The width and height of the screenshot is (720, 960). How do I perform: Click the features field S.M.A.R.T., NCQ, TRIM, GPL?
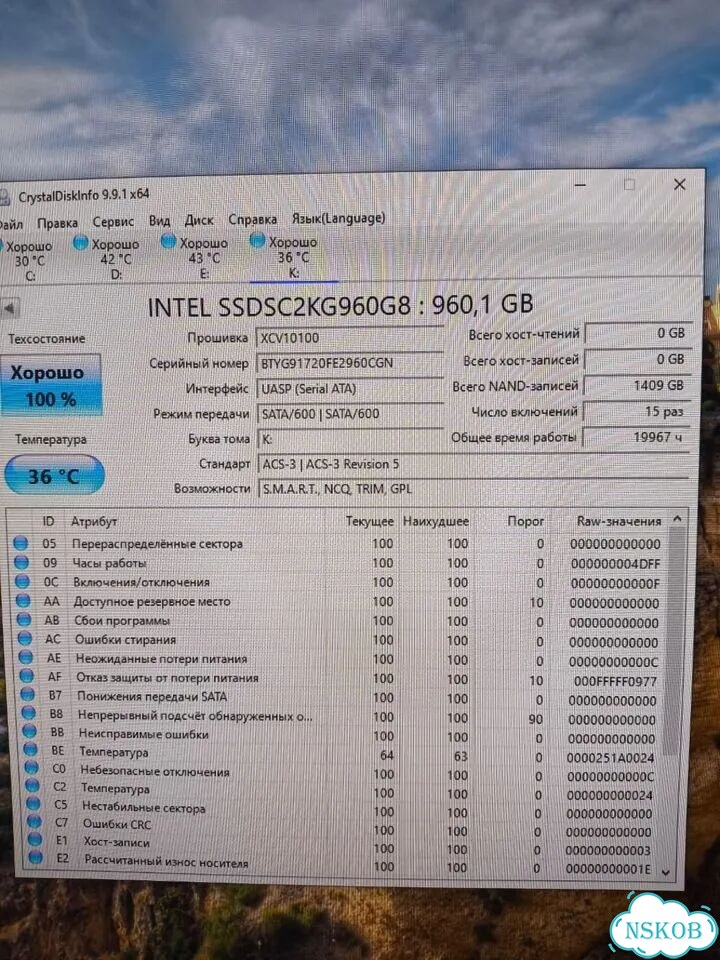click(473, 489)
